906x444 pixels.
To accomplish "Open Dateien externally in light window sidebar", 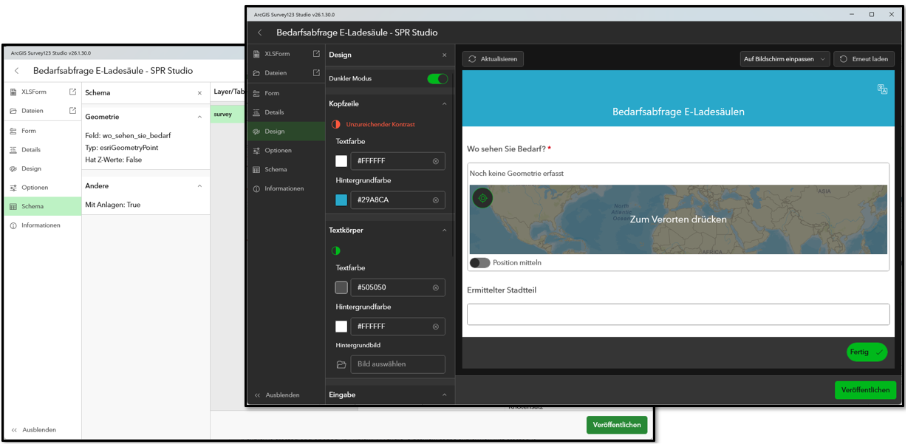I will [x=72, y=110].
